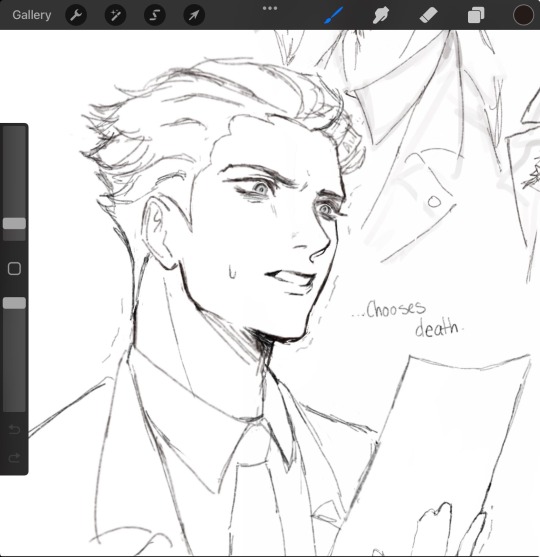
Task: Open the Layers panel
Action: (476, 15)
